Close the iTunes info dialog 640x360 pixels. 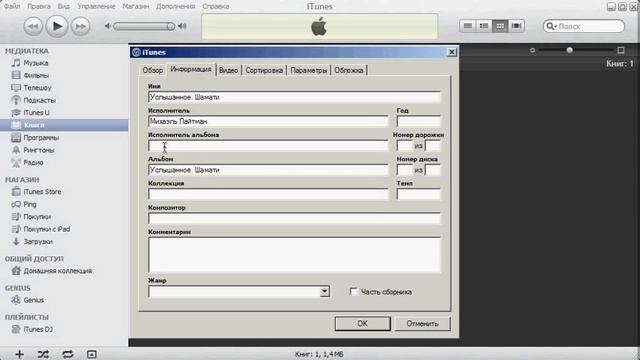click(x=451, y=52)
